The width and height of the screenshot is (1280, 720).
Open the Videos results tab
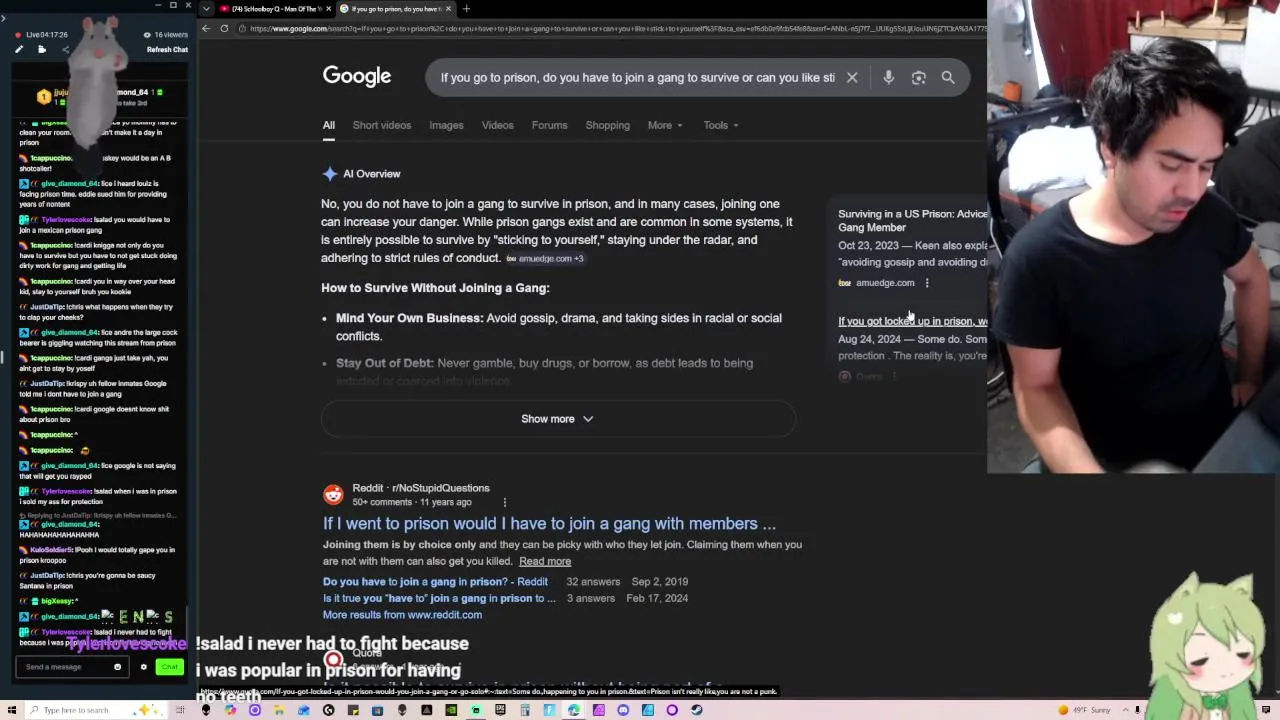coord(497,126)
